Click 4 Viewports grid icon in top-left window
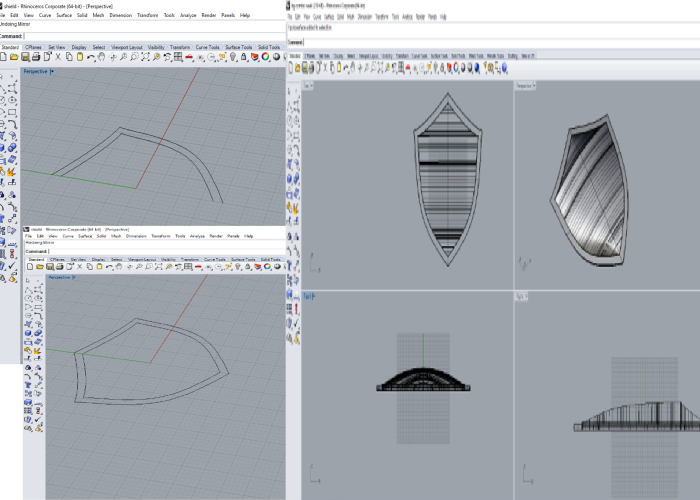The image size is (700, 500). pos(178,57)
